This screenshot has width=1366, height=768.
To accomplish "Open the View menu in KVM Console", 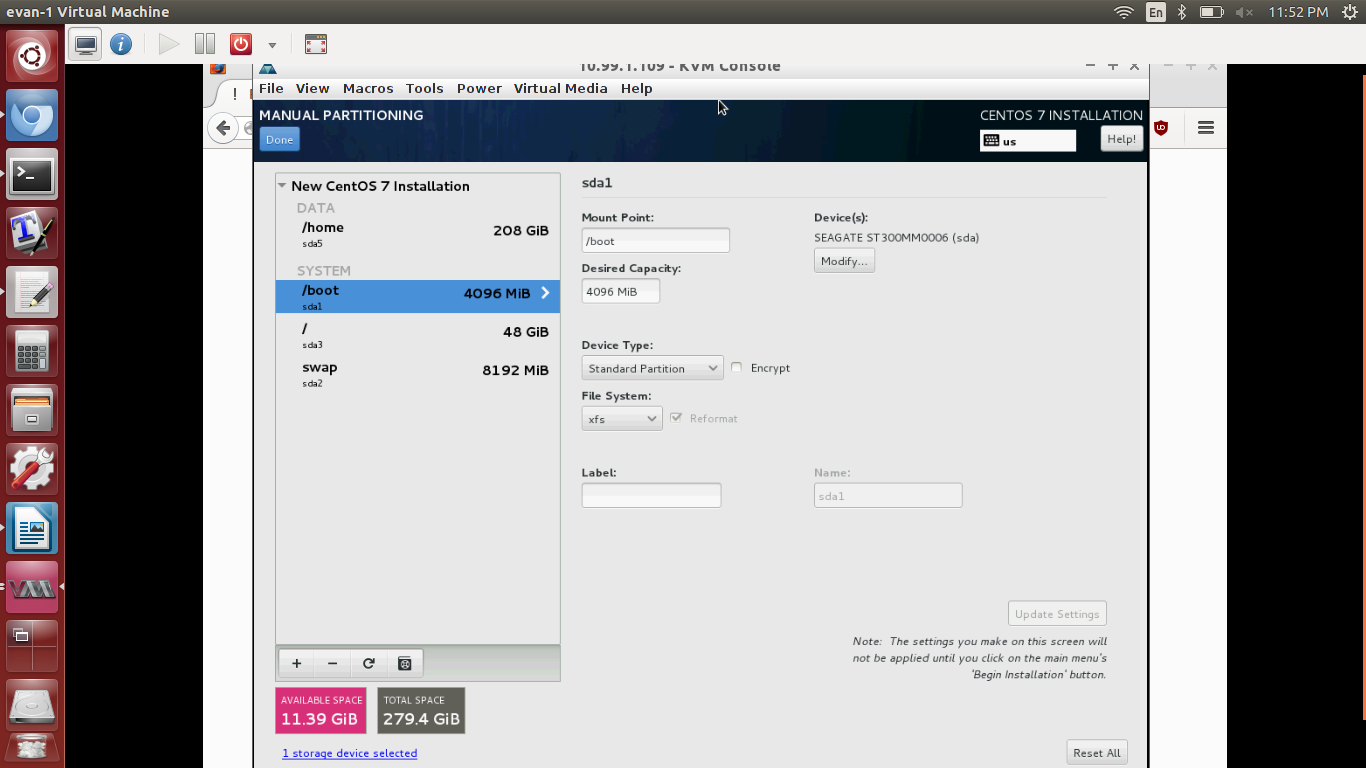I will (313, 88).
